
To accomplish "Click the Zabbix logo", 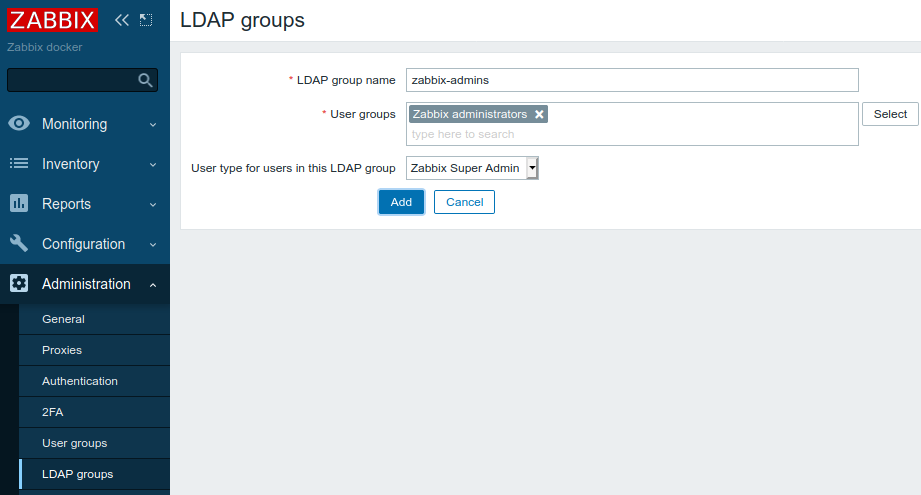I will click(x=52, y=20).
